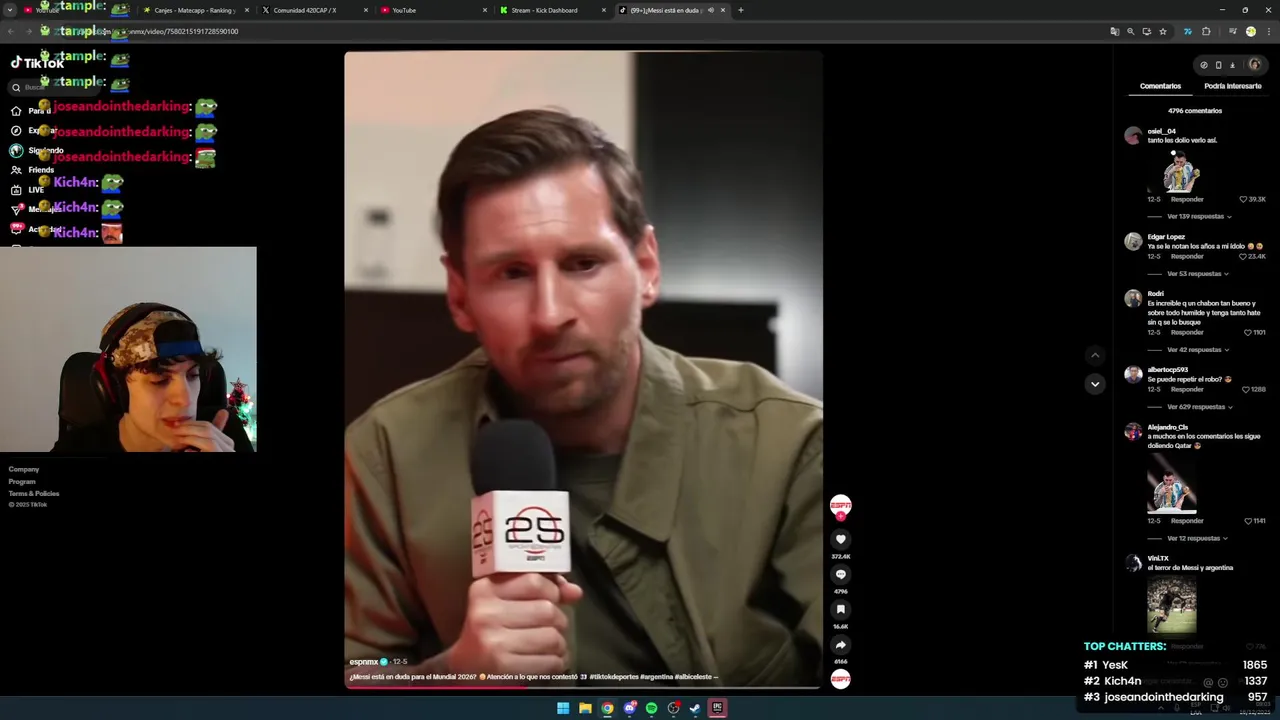Go to the previous video with up arrow

tap(1095, 355)
